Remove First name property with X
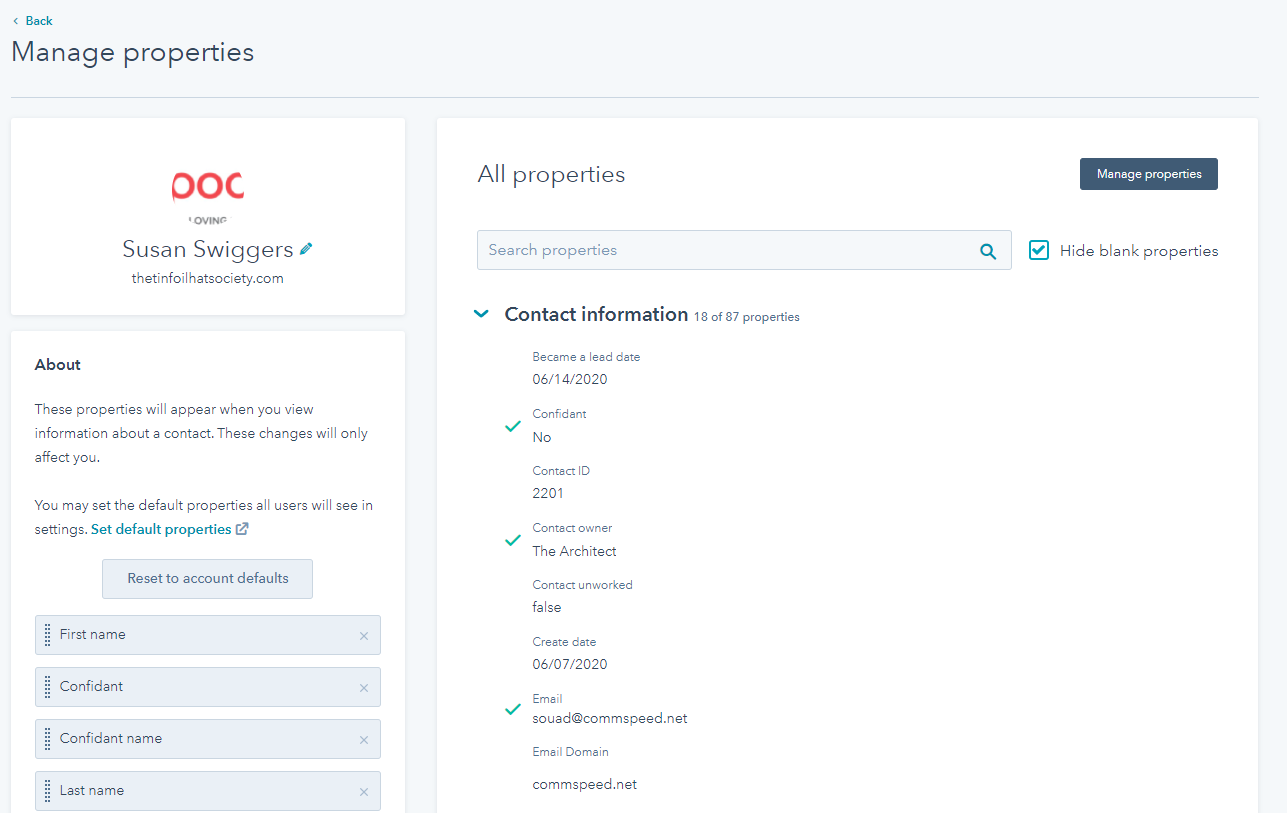The width and height of the screenshot is (1287, 813). [x=364, y=636]
